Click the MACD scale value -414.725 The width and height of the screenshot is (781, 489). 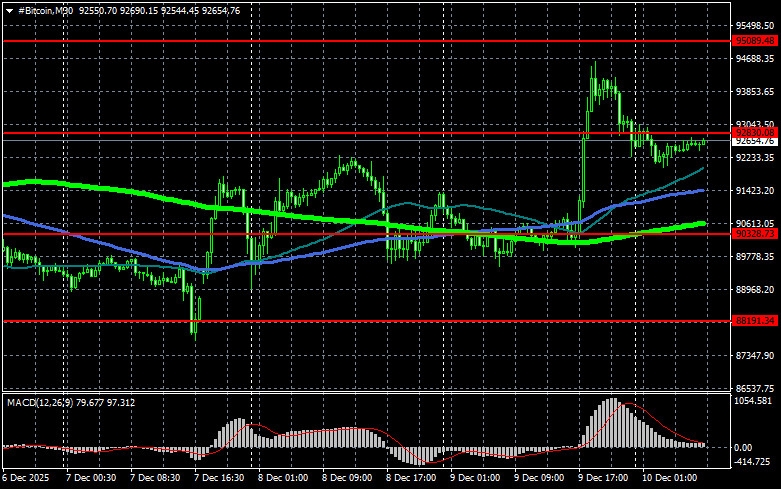(x=752, y=462)
